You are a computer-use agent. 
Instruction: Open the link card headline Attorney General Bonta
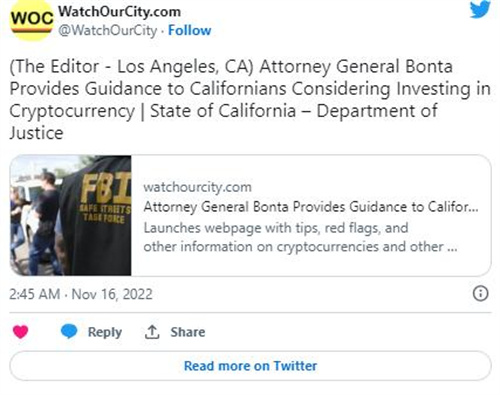click(311, 207)
